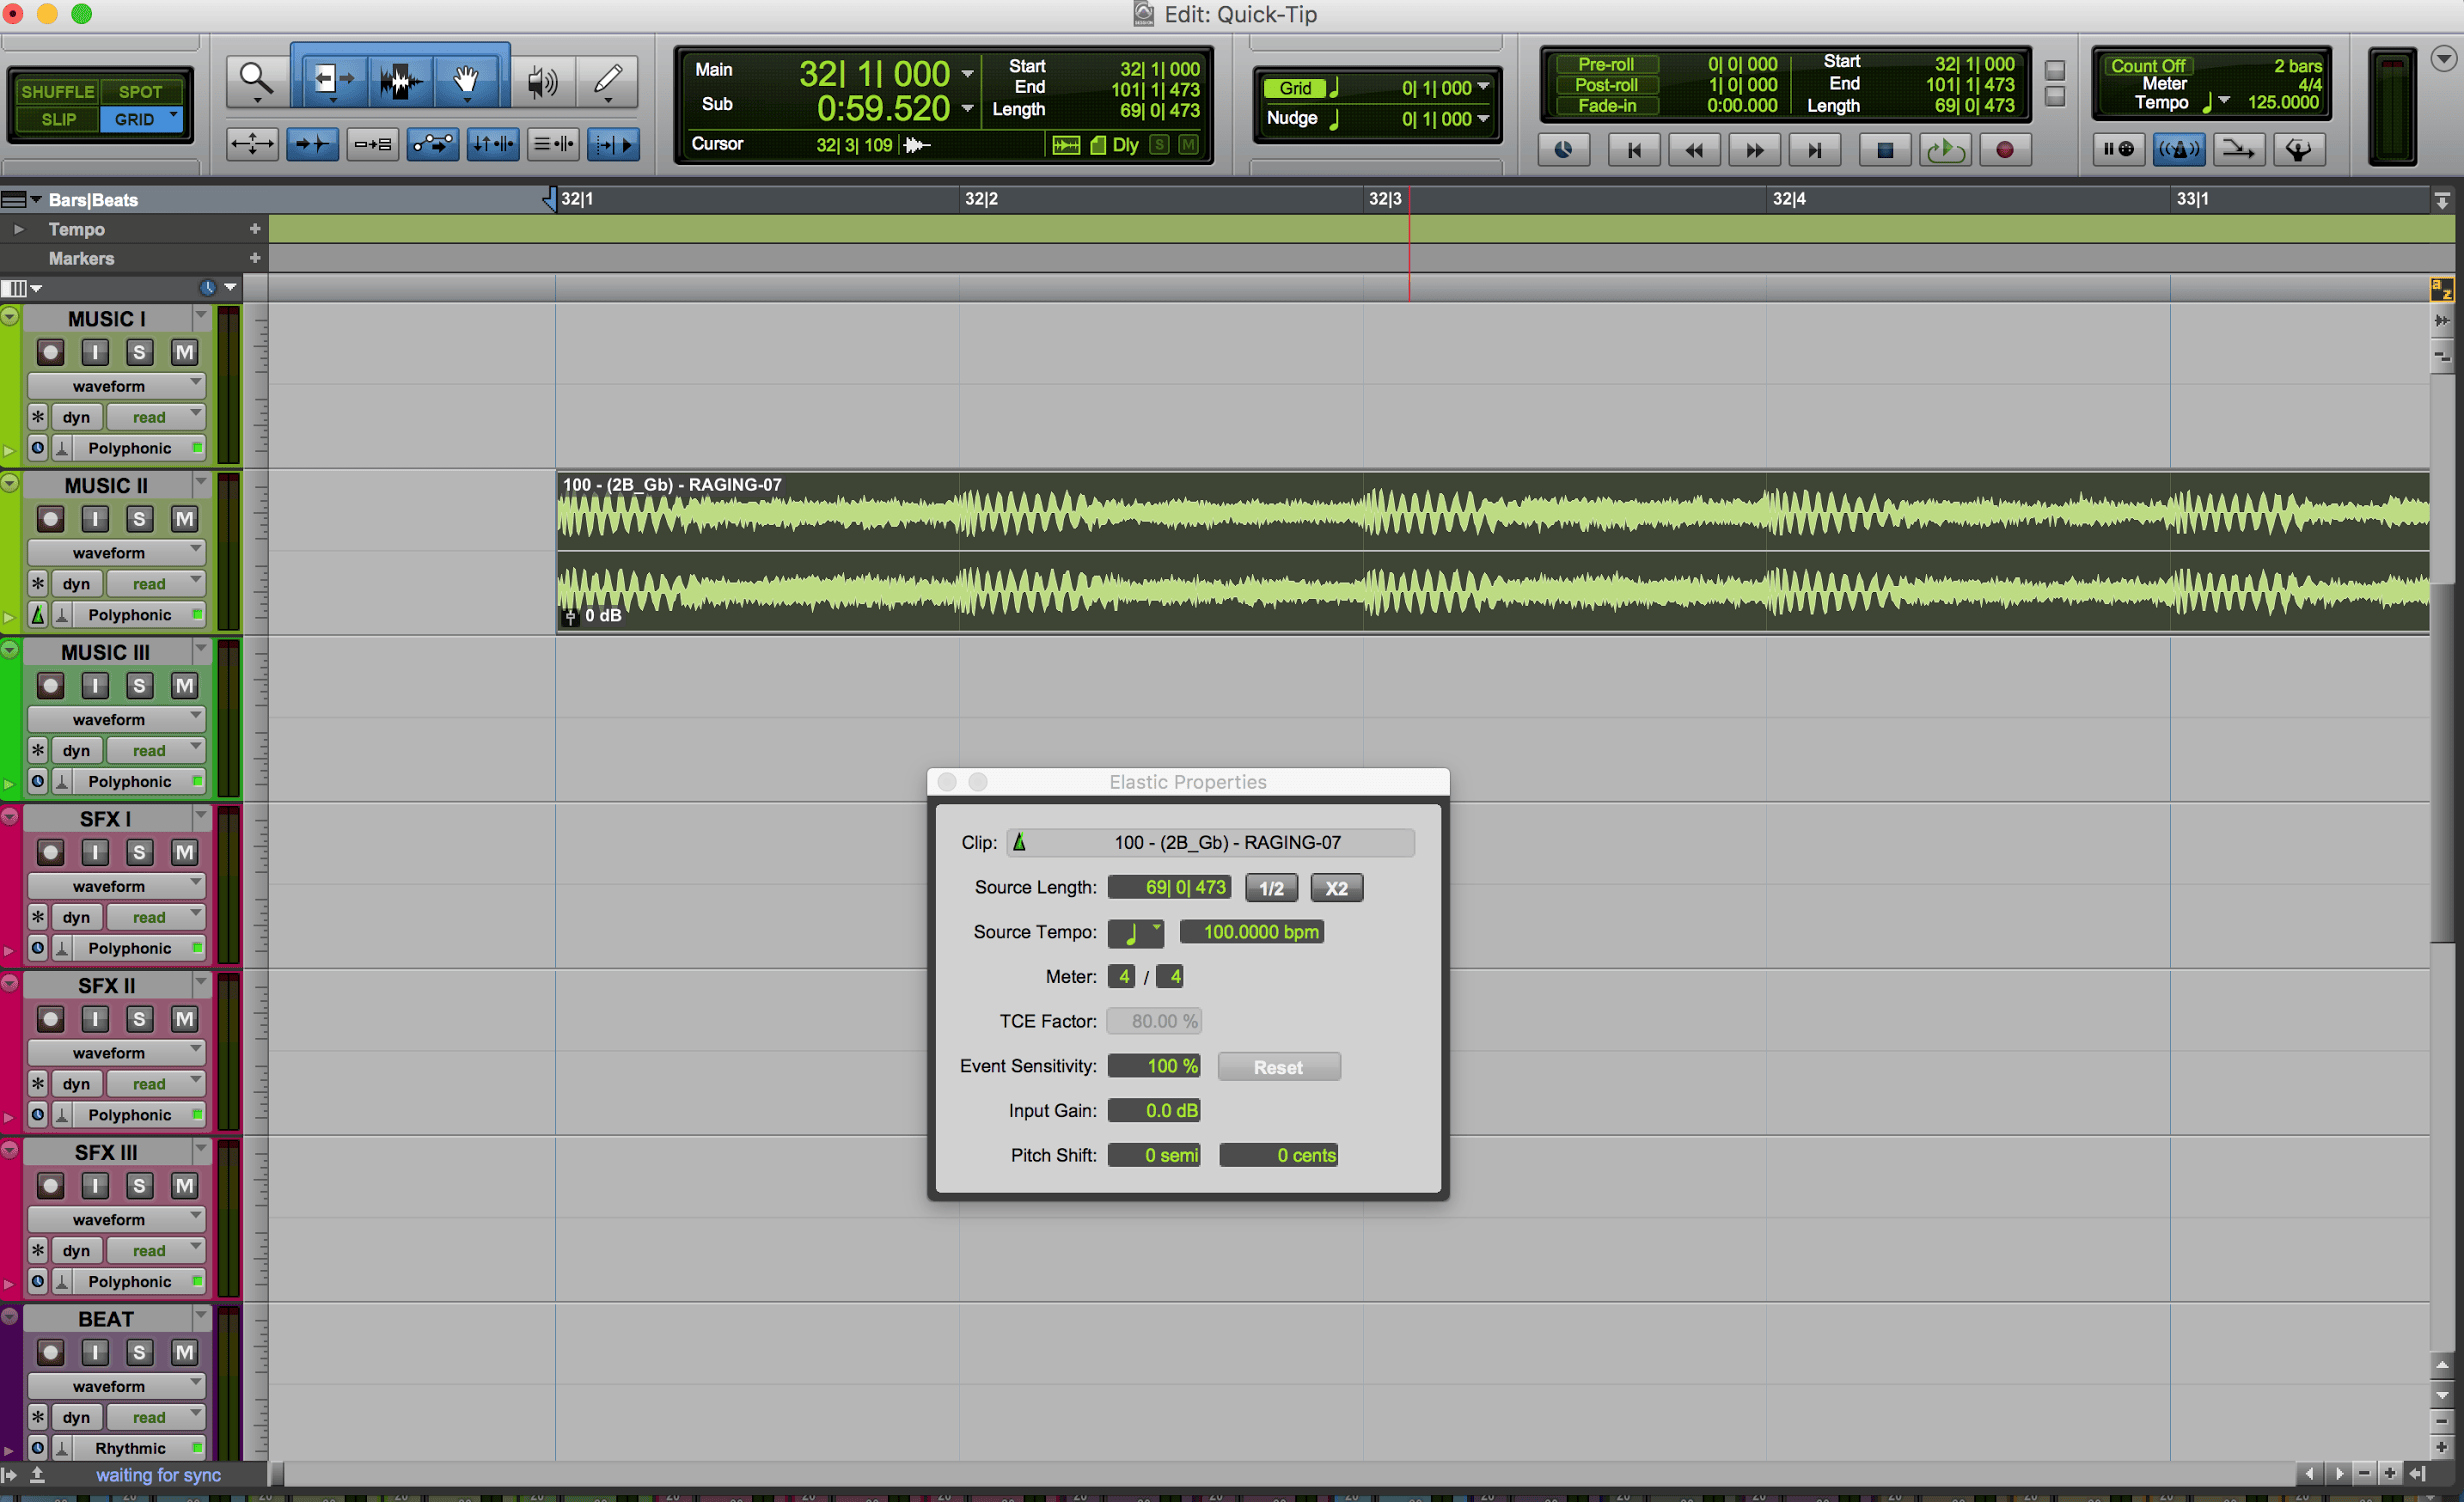
Task: Open timebase selector on MUSIC I track
Action: (x=38, y=448)
